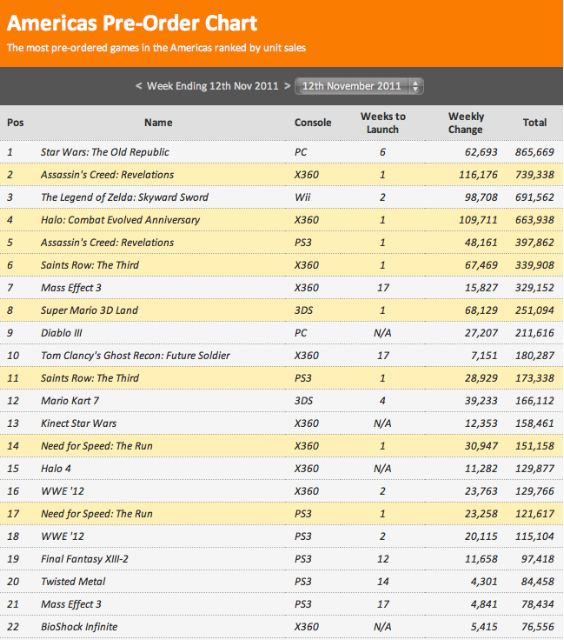This screenshot has width=564, height=640.
Task: Open Final Fantasy XIII-2 link
Action: (84, 559)
